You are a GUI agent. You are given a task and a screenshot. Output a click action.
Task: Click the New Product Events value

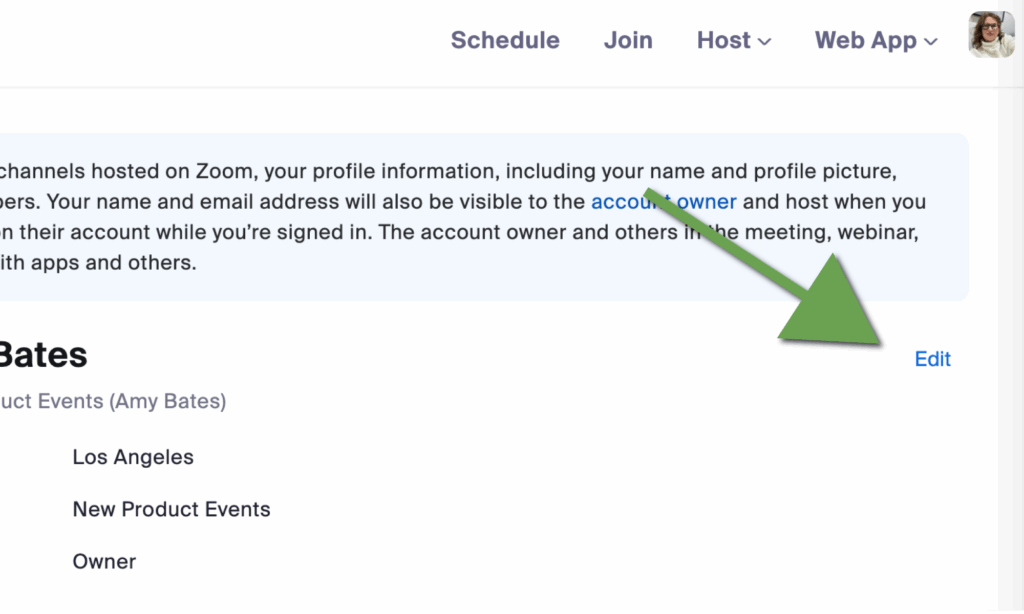pos(171,509)
